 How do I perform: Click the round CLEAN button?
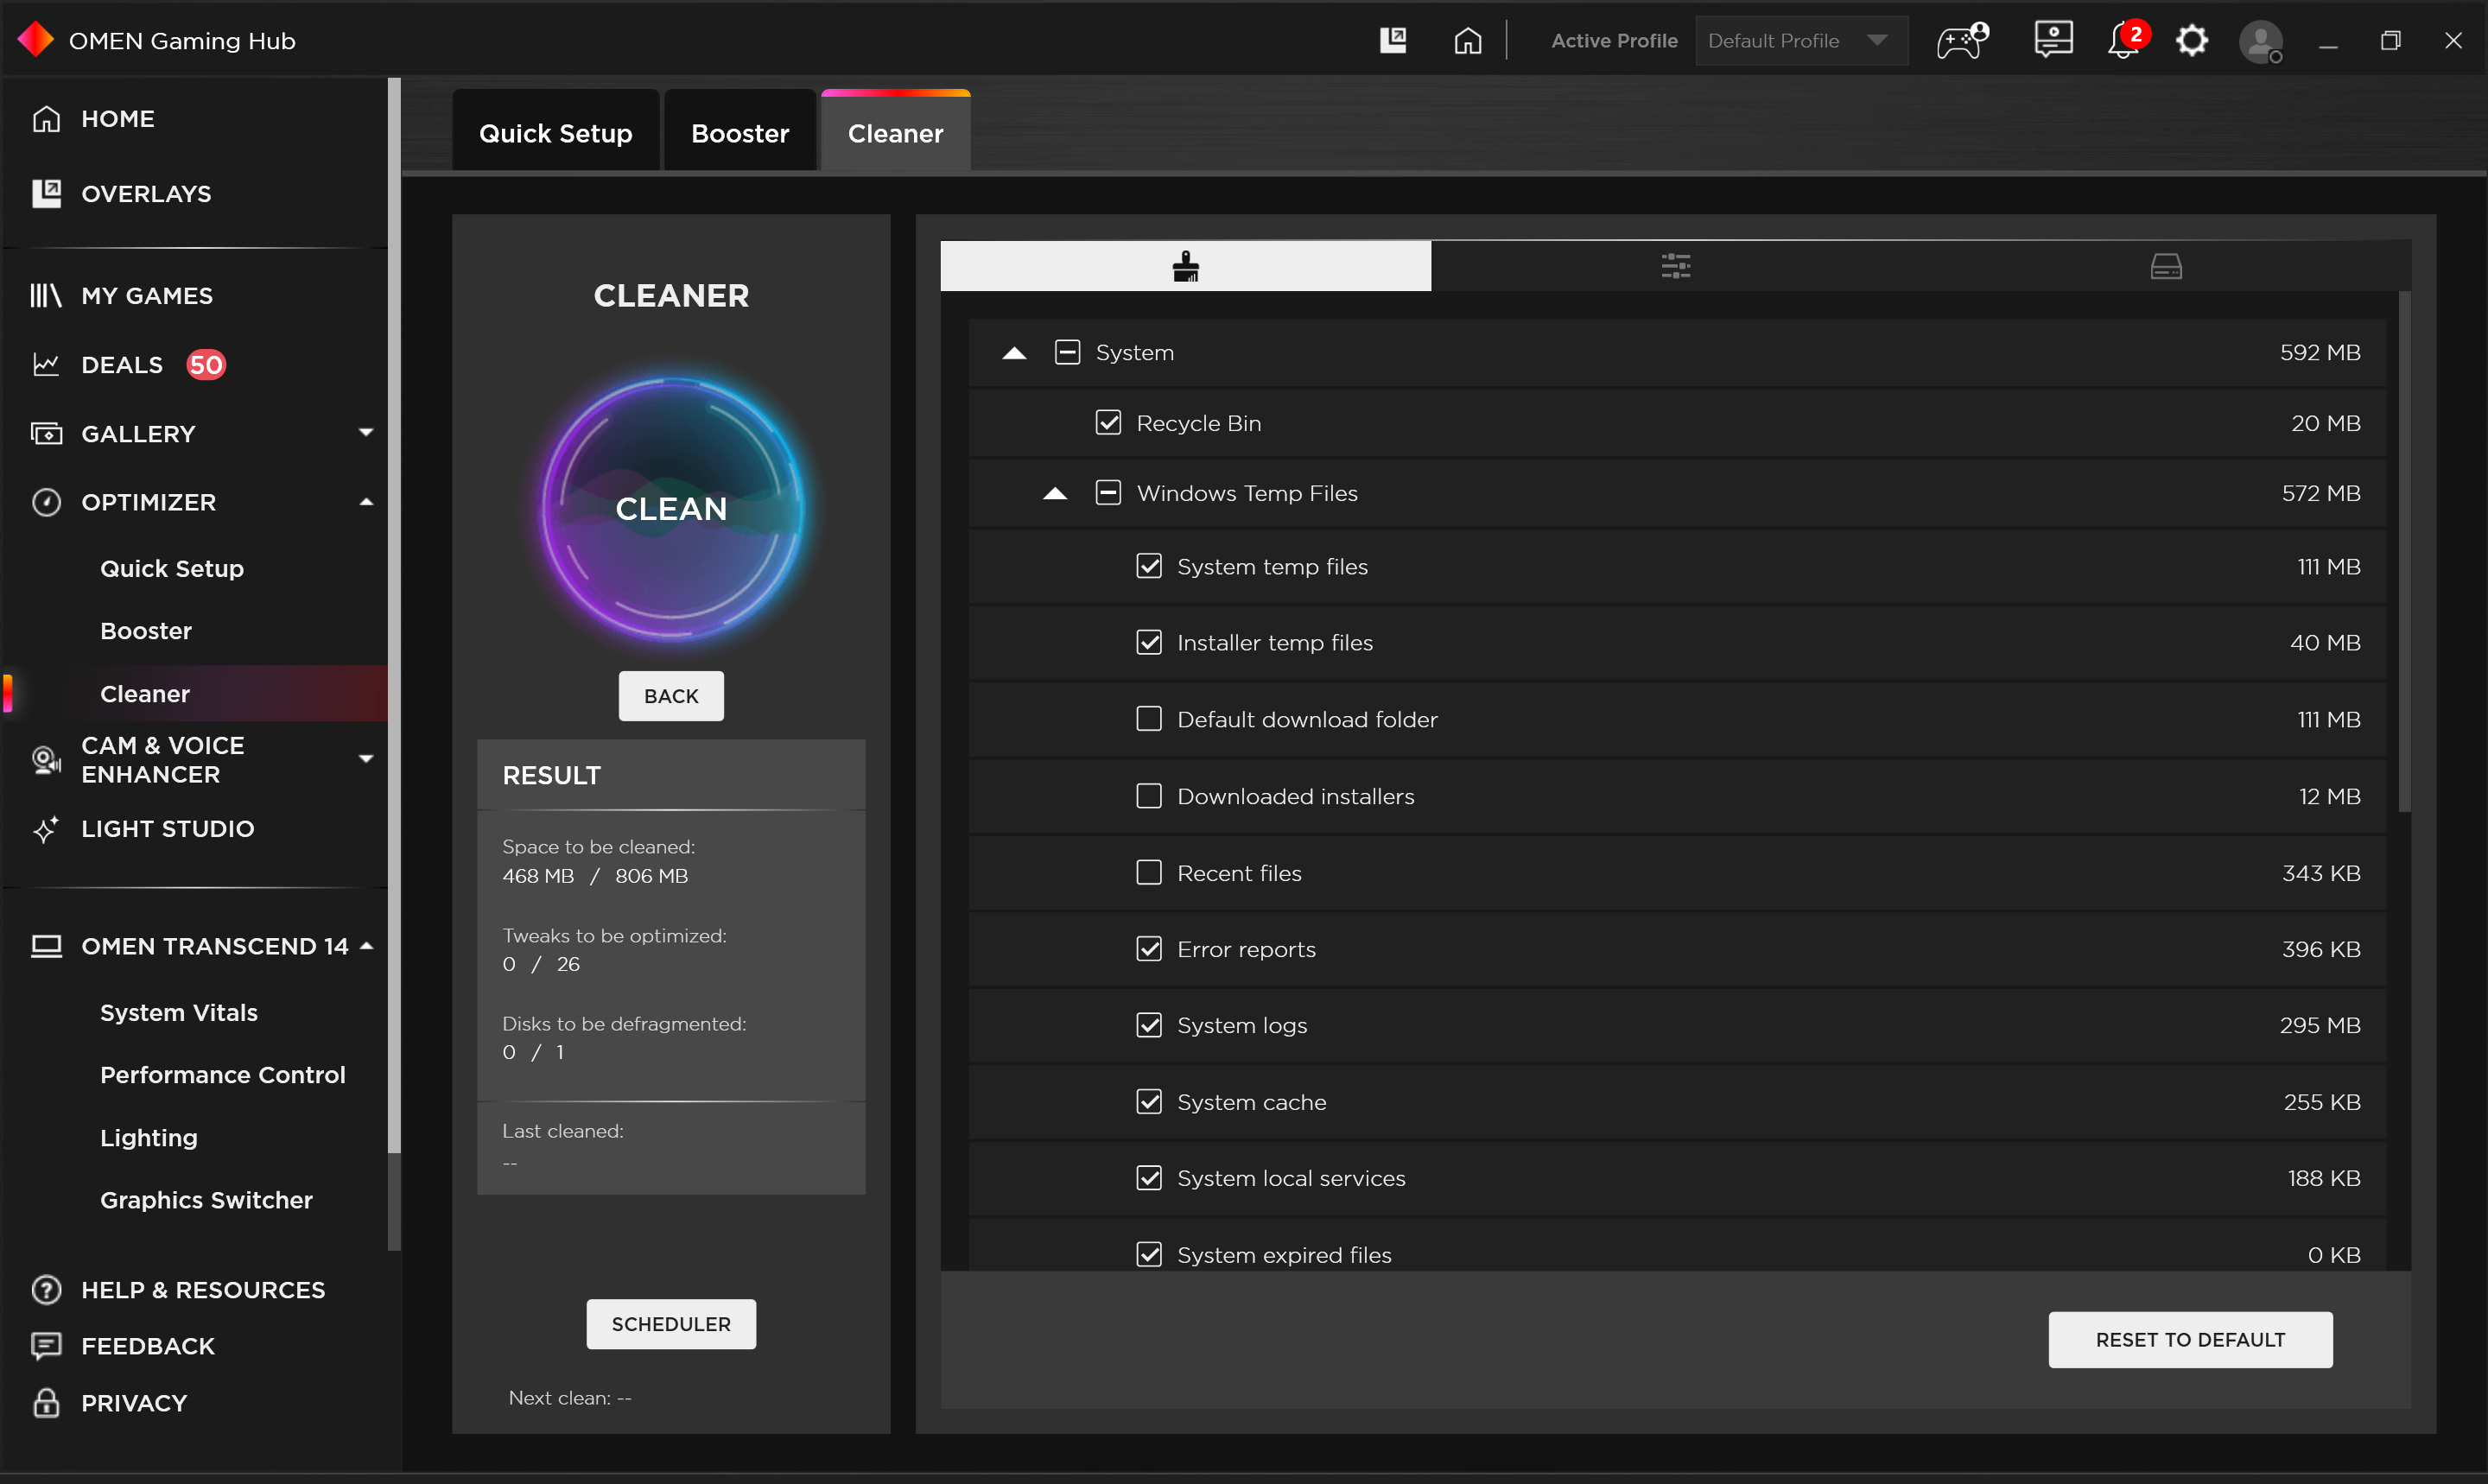point(671,509)
